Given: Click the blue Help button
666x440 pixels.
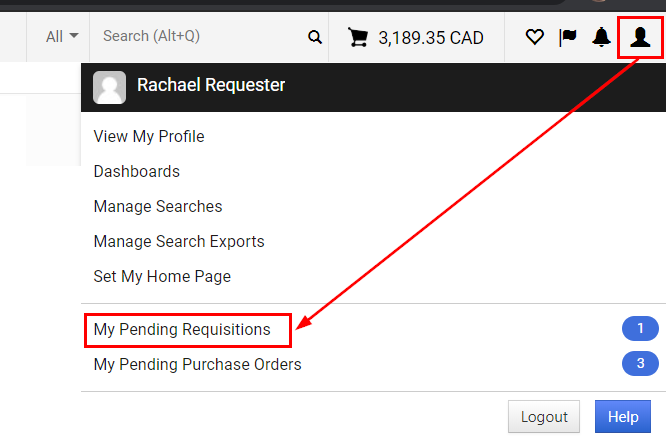Looking at the screenshot, I should coord(622,417).
